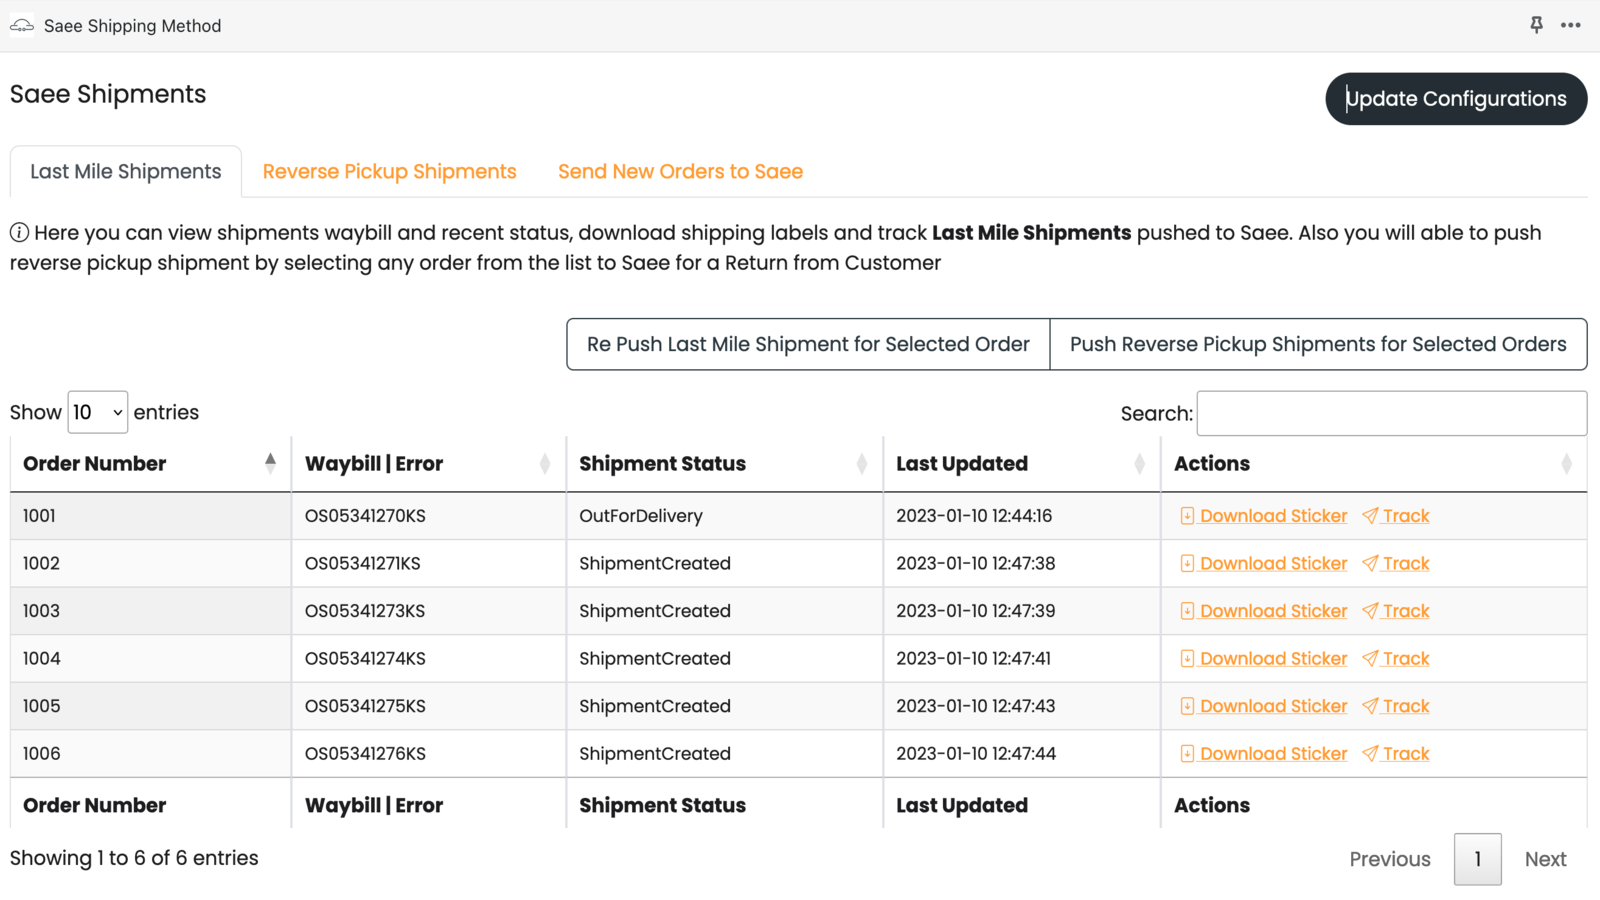This screenshot has width=1600, height=900.
Task: Click download sticker icon for order 1003
Action: point(1187,611)
